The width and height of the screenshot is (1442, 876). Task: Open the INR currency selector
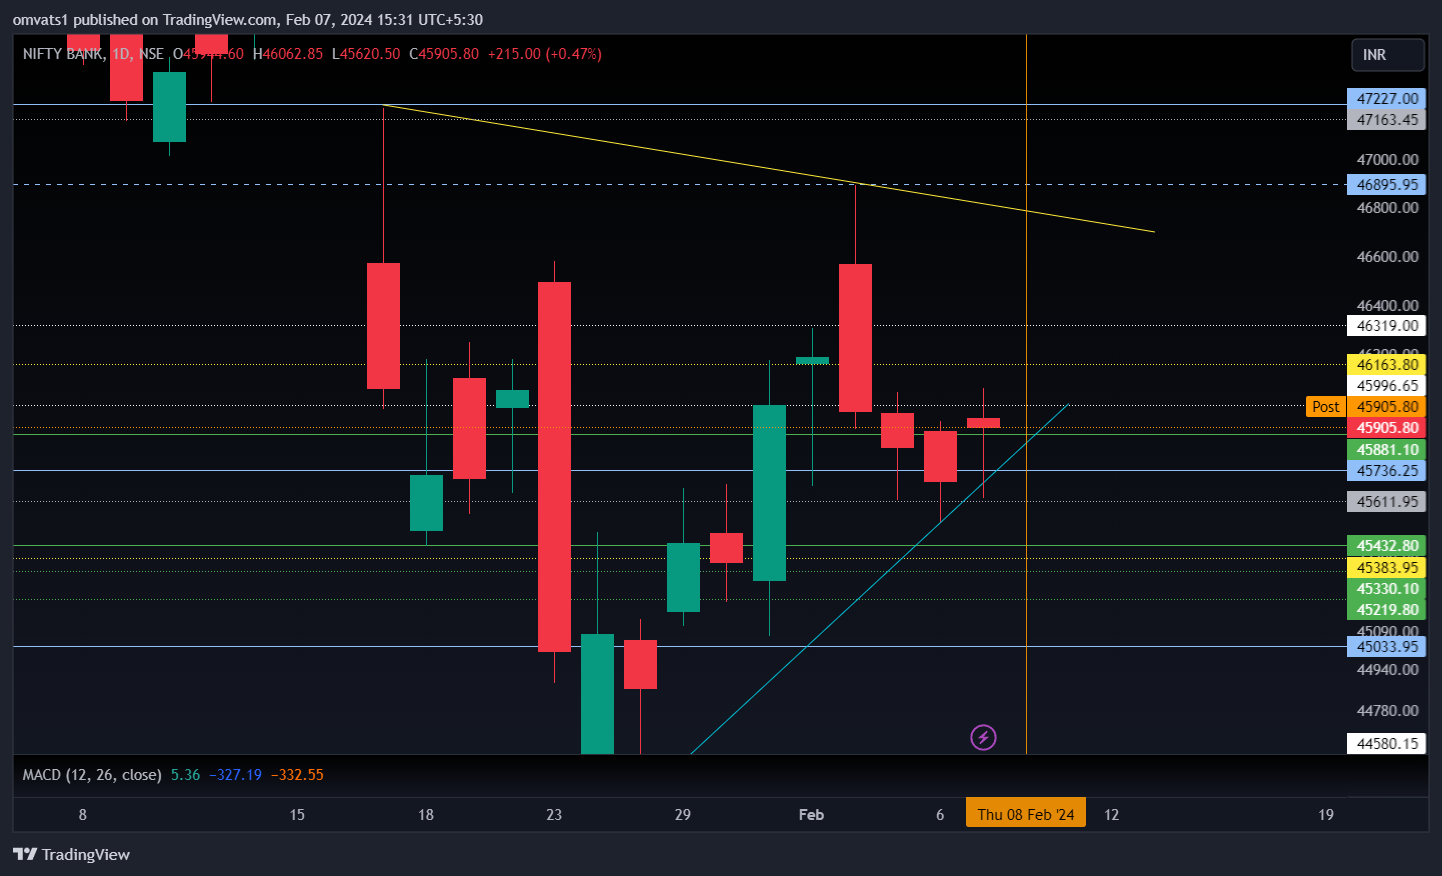pyautogui.click(x=1388, y=55)
